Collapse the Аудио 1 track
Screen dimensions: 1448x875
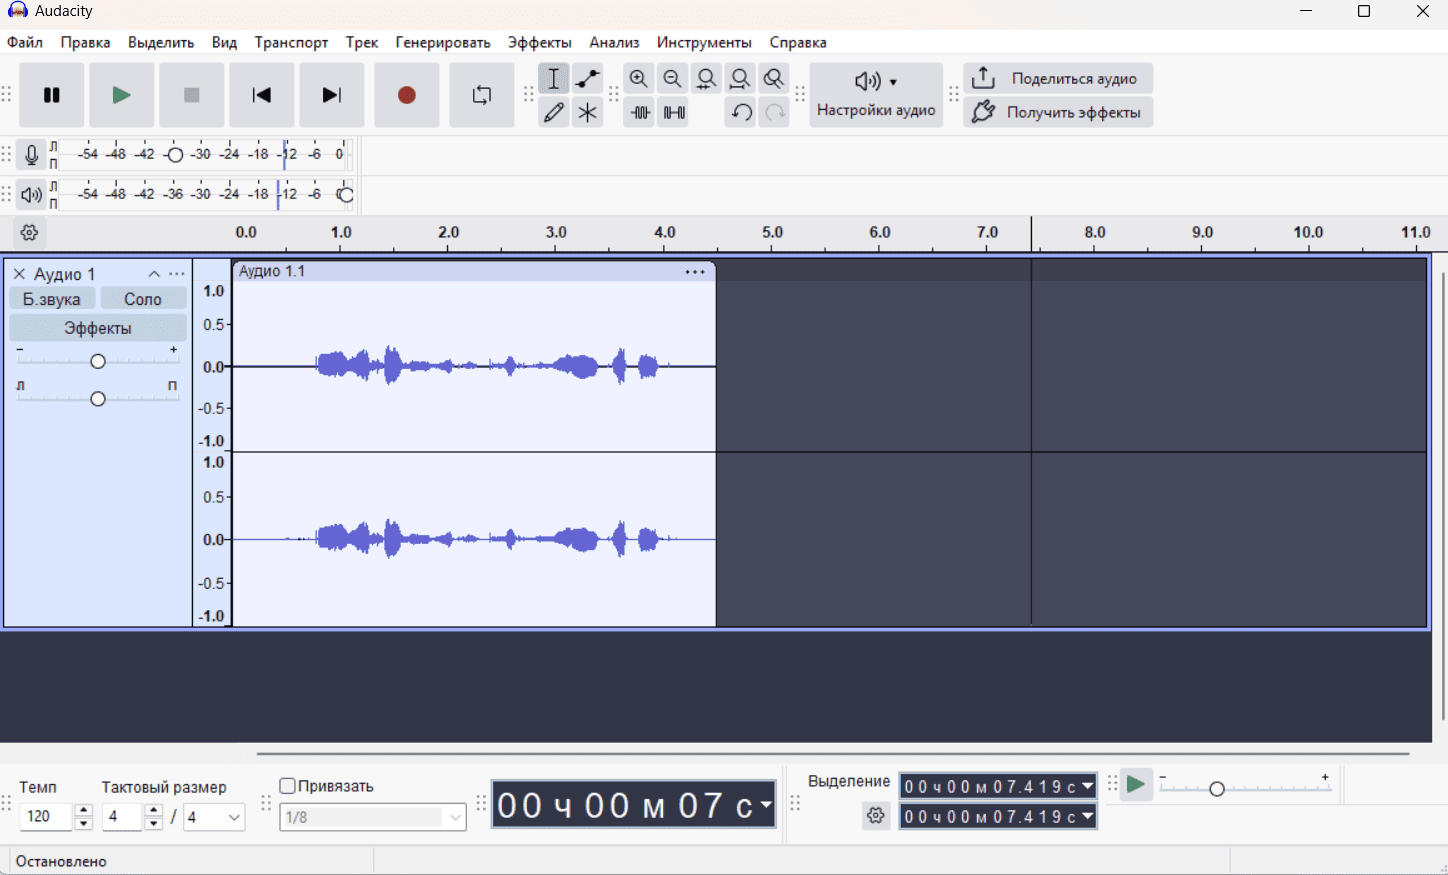(154, 274)
